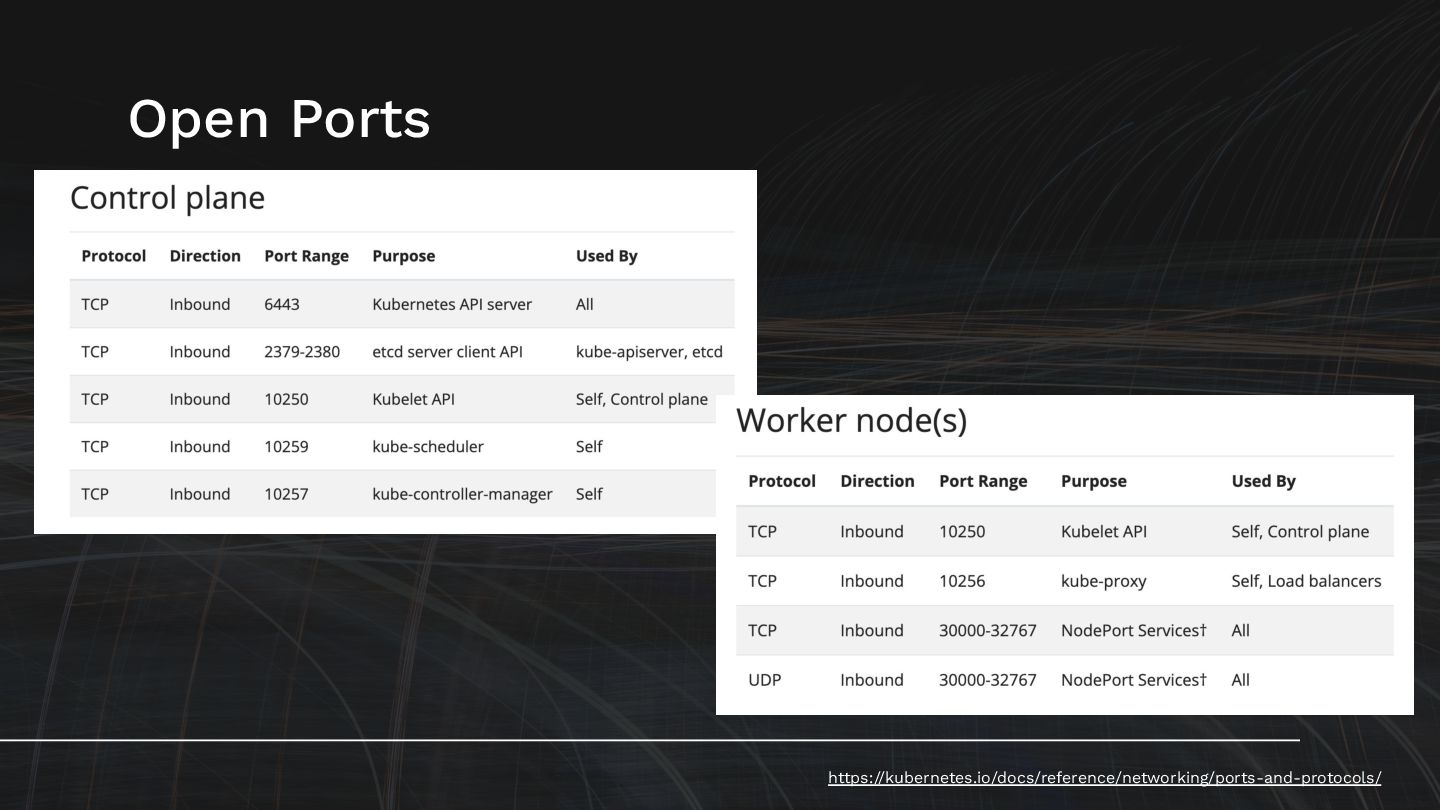The width and height of the screenshot is (1440, 810).
Task: Click 'Purpose' header in Worker node table
Action: 1094,481
